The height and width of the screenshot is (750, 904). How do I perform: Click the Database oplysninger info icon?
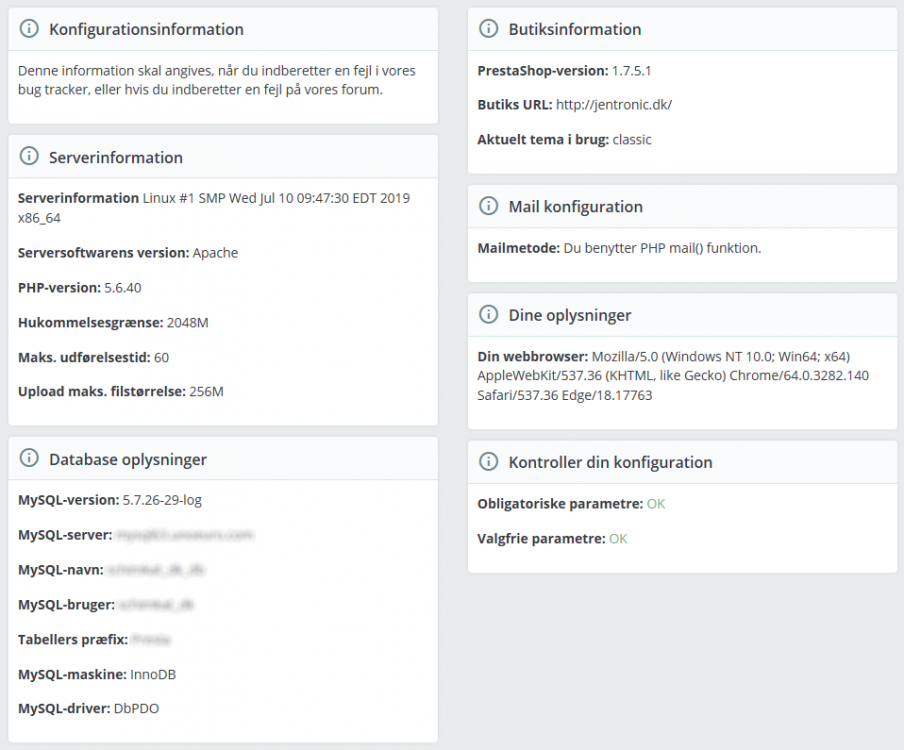(28, 459)
